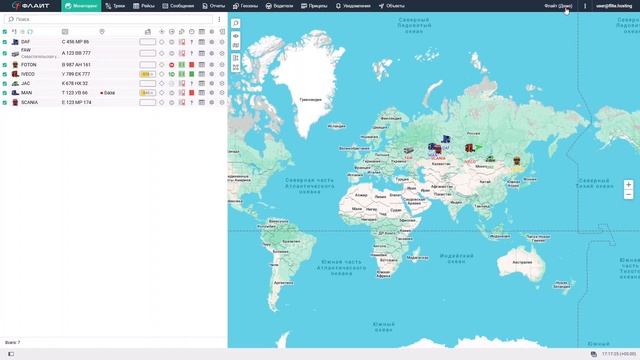This screenshot has height=360, width=640.
Task: Uncheck the DAF vehicle checkbox
Action: 5,42
